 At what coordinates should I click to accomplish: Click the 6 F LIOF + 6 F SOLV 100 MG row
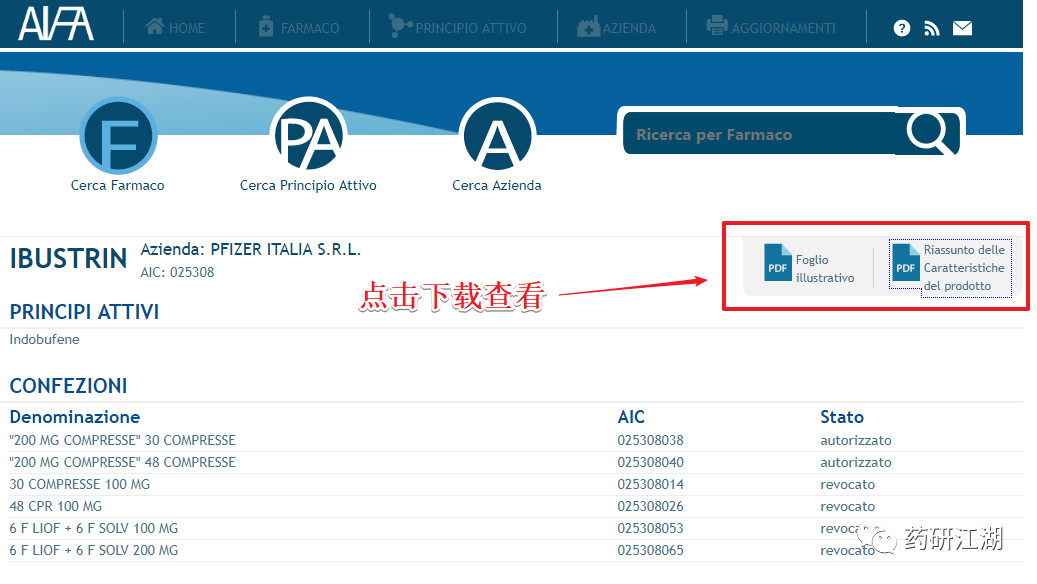[x=516, y=528]
